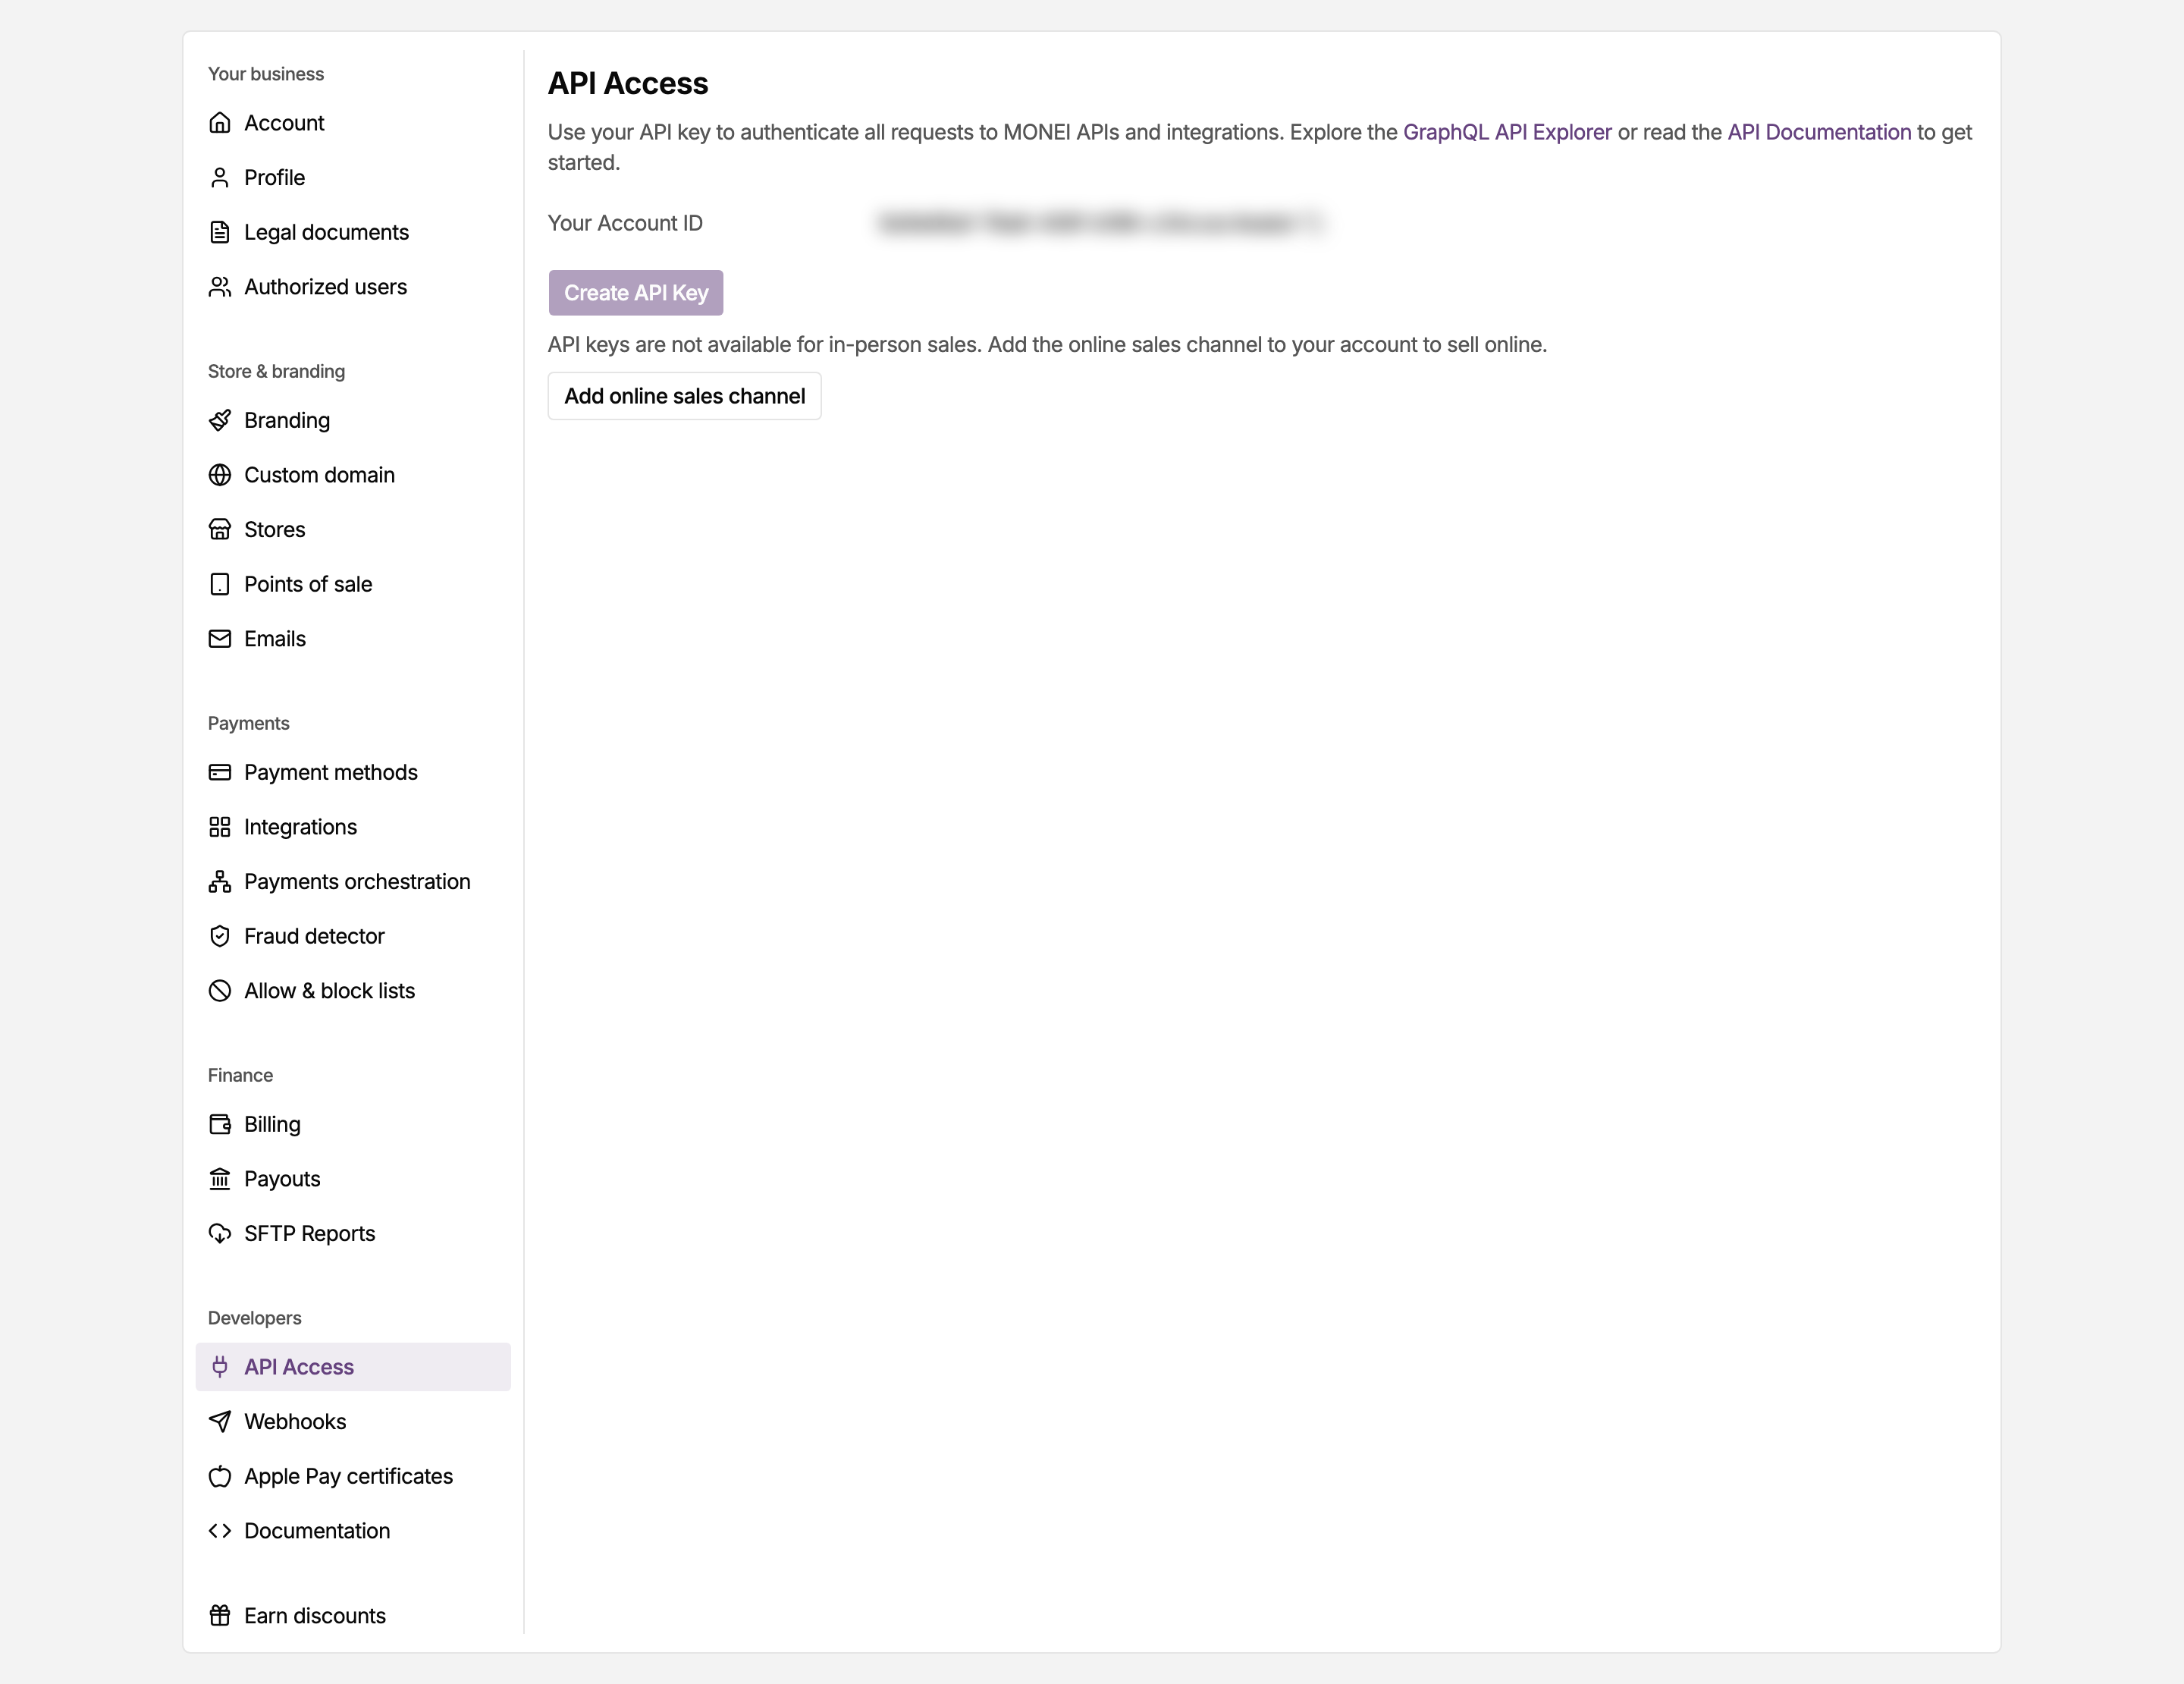Click the Profile person icon
This screenshot has height=1684, width=2184.
[x=220, y=178]
